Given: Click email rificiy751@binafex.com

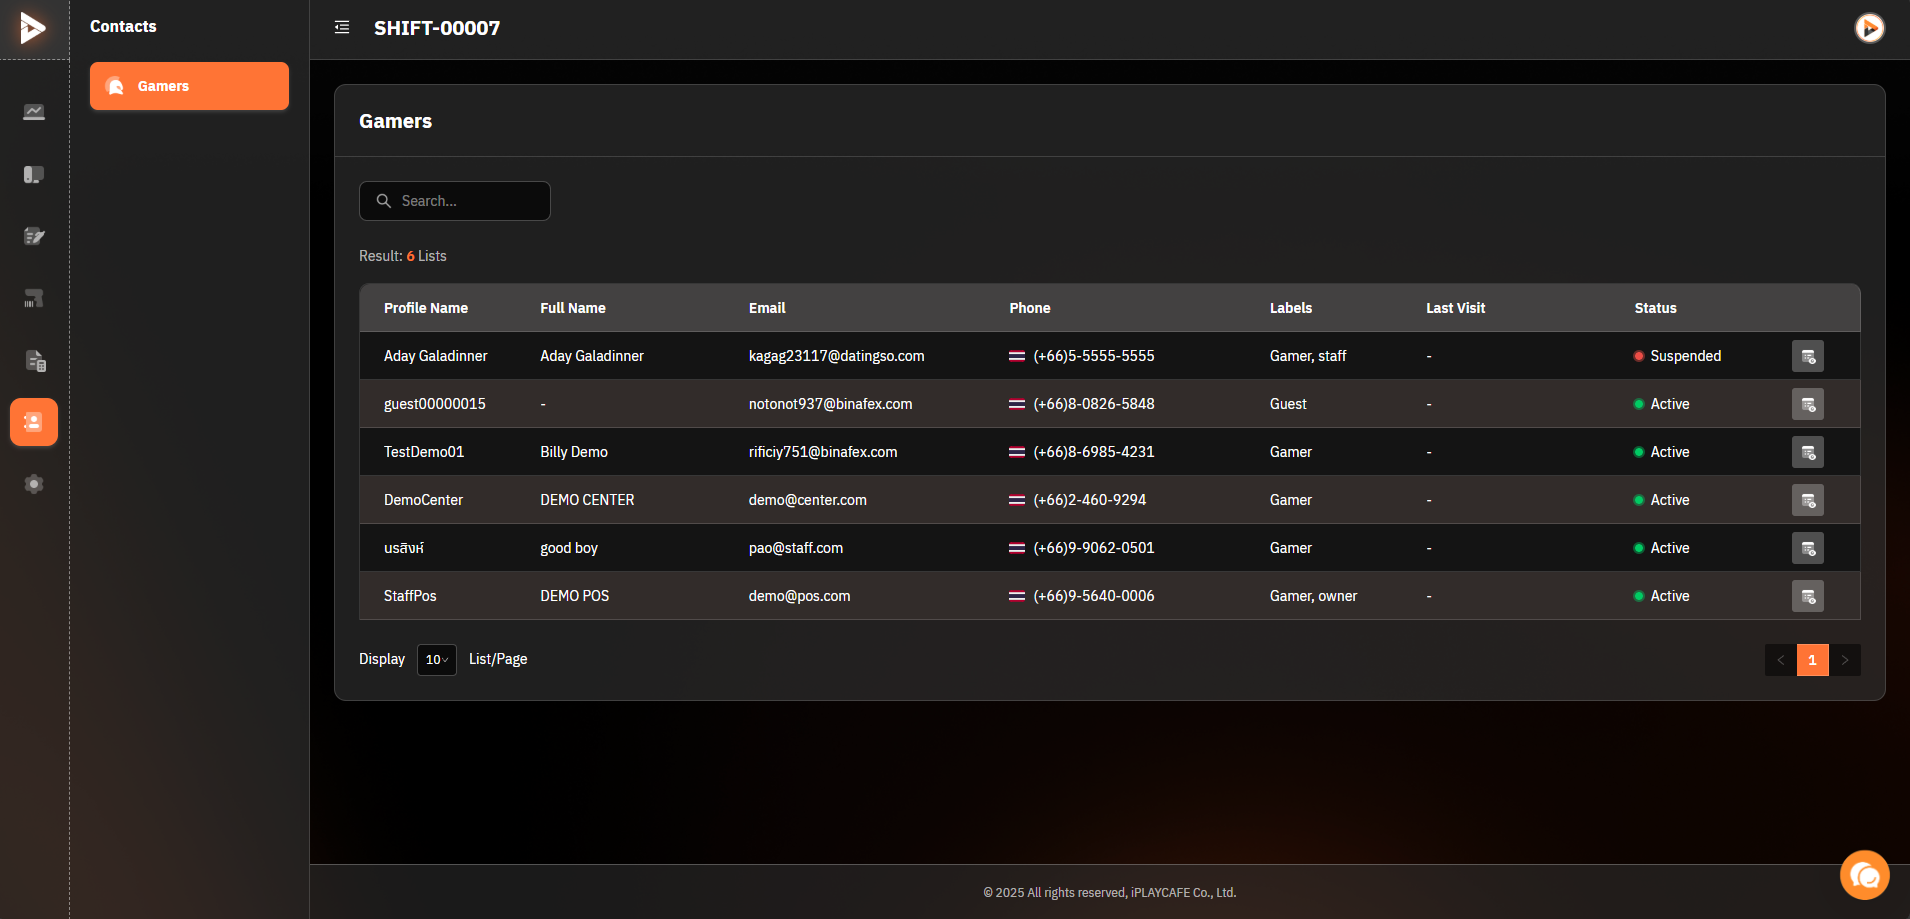Looking at the screenshot, I should pos(823,452).
